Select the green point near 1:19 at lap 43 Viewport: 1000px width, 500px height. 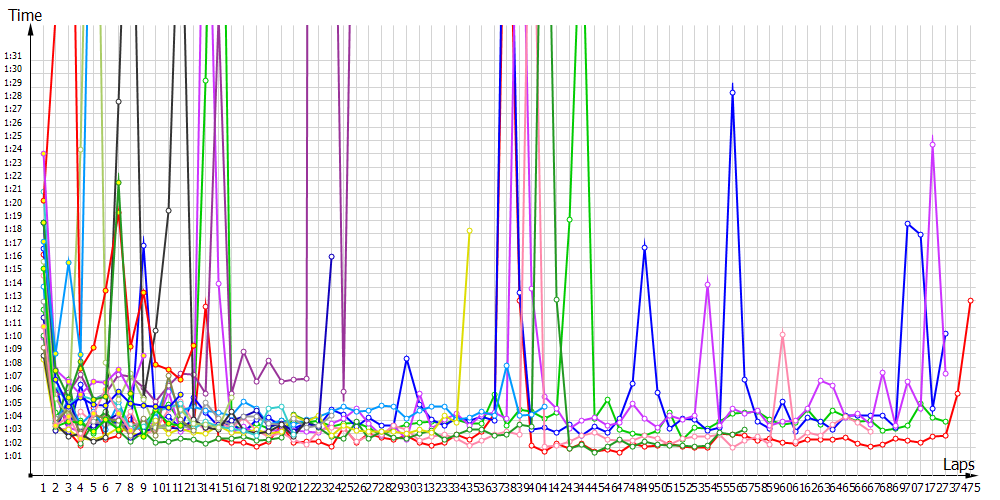click(569, 219)
